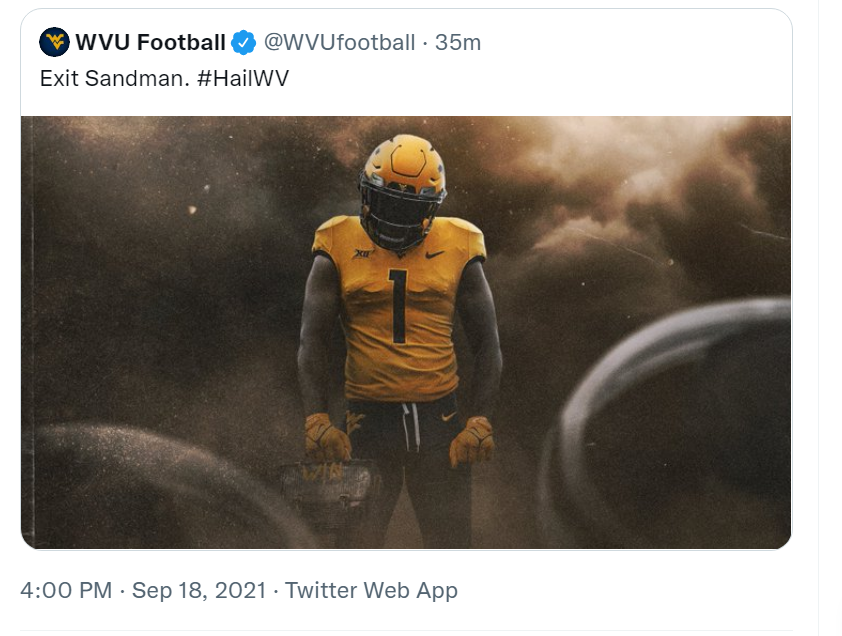Open the #HailWV hashtag
Image resolution: width=842 pixels, height=636 pixels.
point(243,78)
